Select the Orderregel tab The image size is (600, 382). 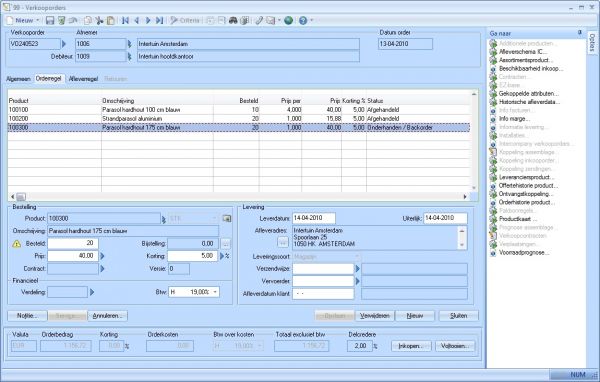pos(48,78)
